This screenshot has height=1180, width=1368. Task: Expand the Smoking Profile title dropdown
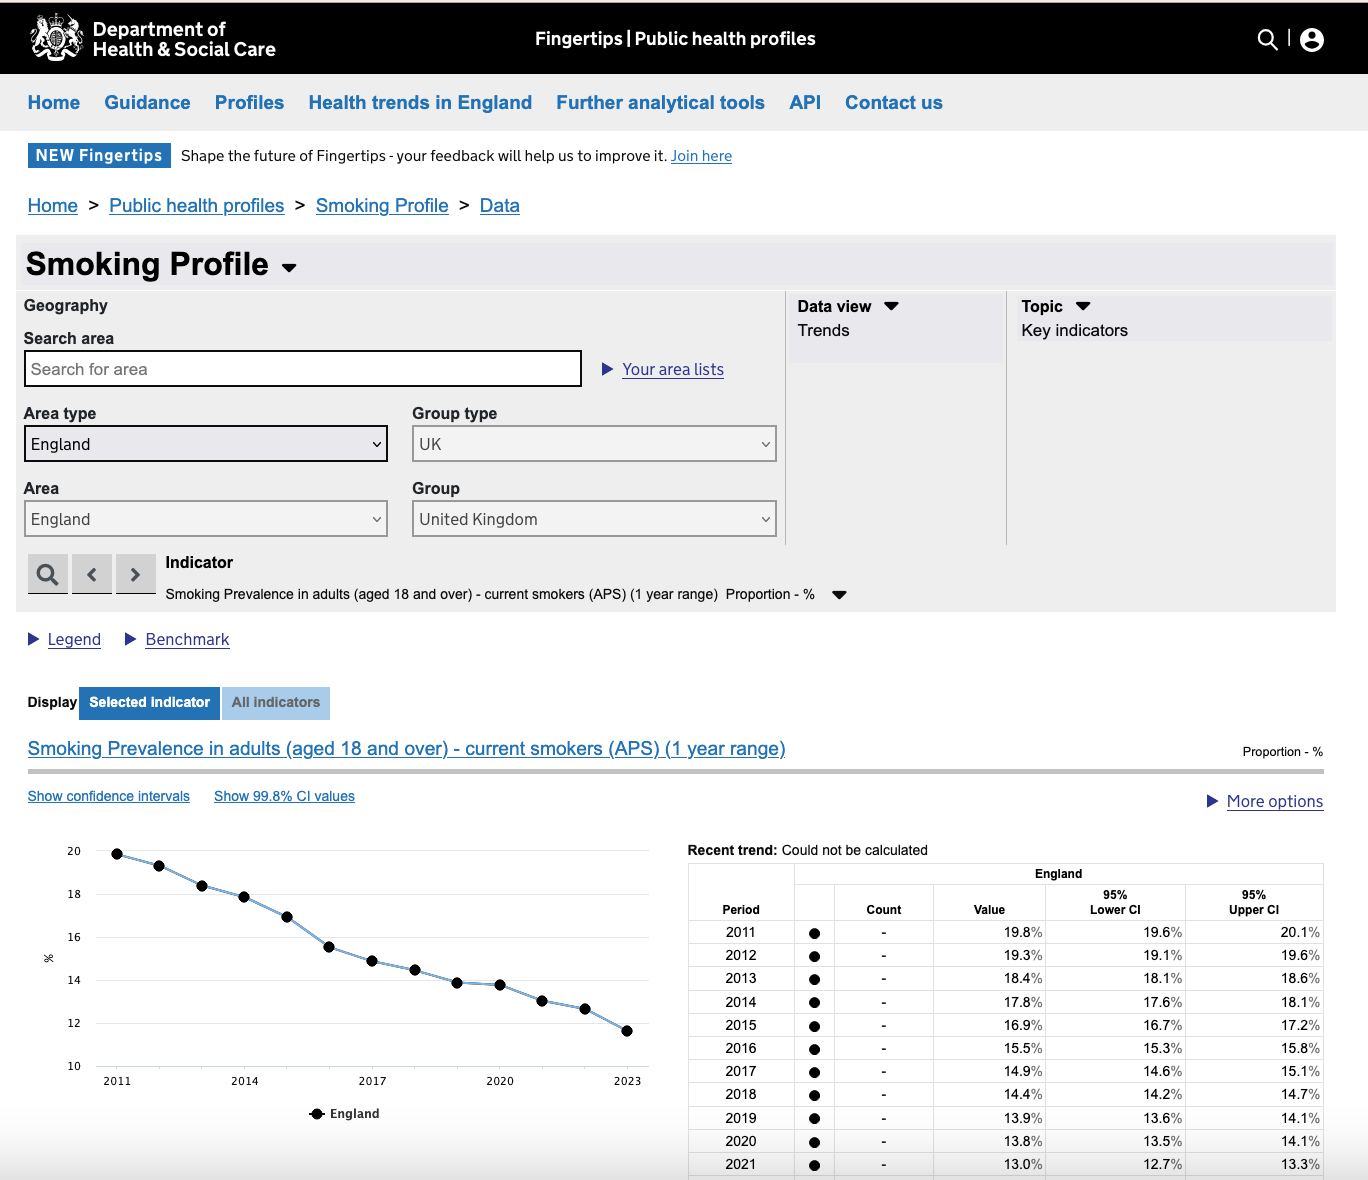[290, 268]
